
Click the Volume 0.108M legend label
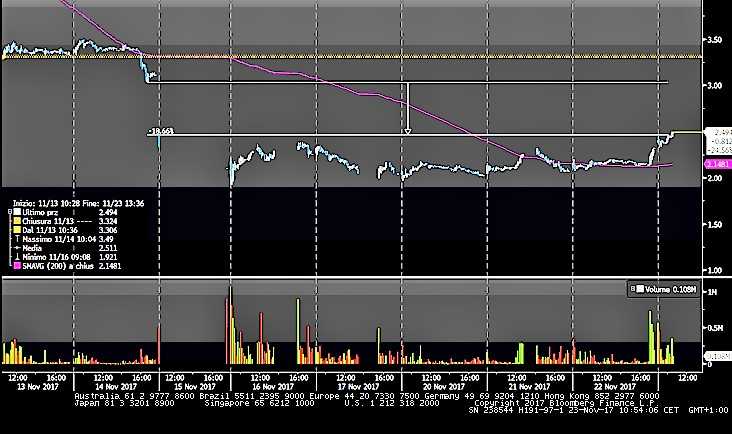pyautogui.click(x=670, y=289)
